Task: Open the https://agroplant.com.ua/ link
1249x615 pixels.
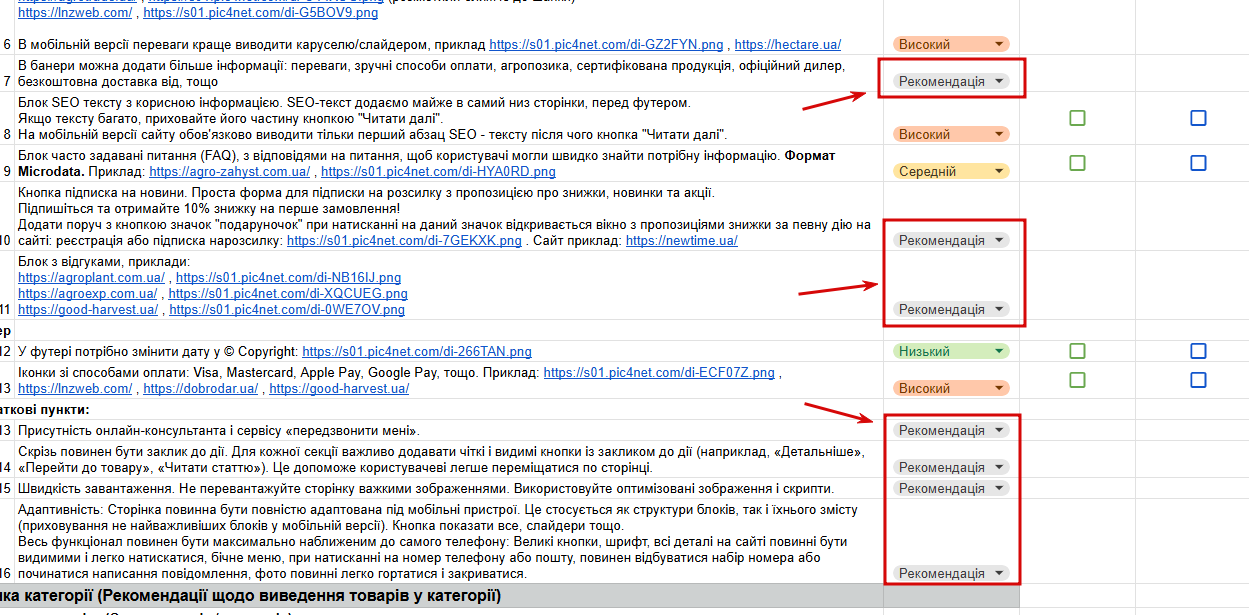Action: (x=91, y=278)
